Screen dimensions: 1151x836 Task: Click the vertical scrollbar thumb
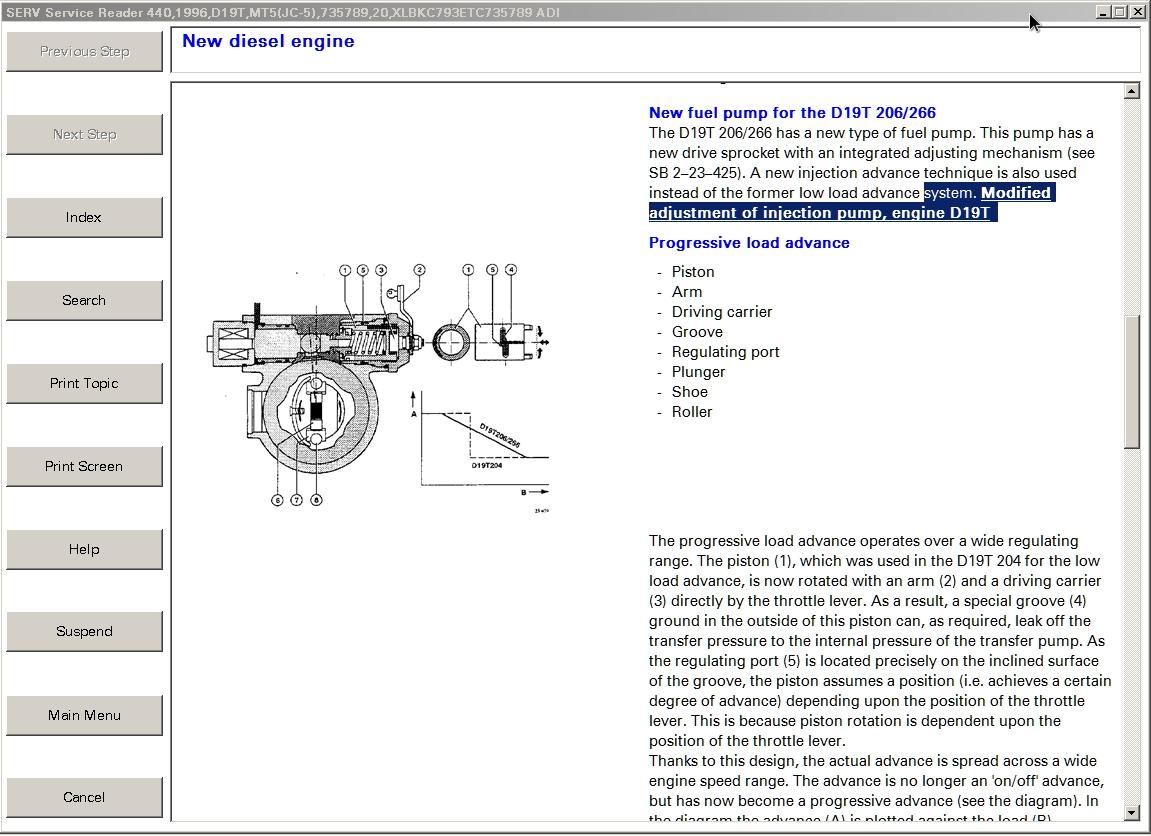(x=1132, y=380)
